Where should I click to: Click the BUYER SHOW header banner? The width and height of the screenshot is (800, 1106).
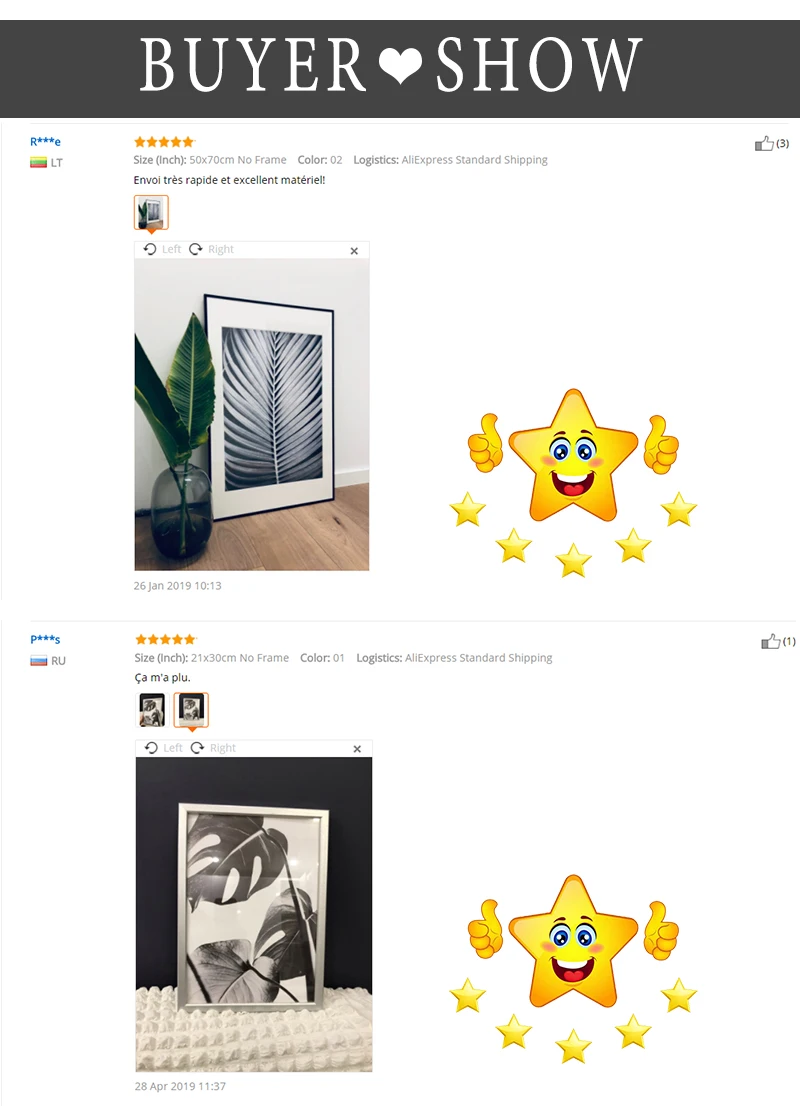click(400, 68)
